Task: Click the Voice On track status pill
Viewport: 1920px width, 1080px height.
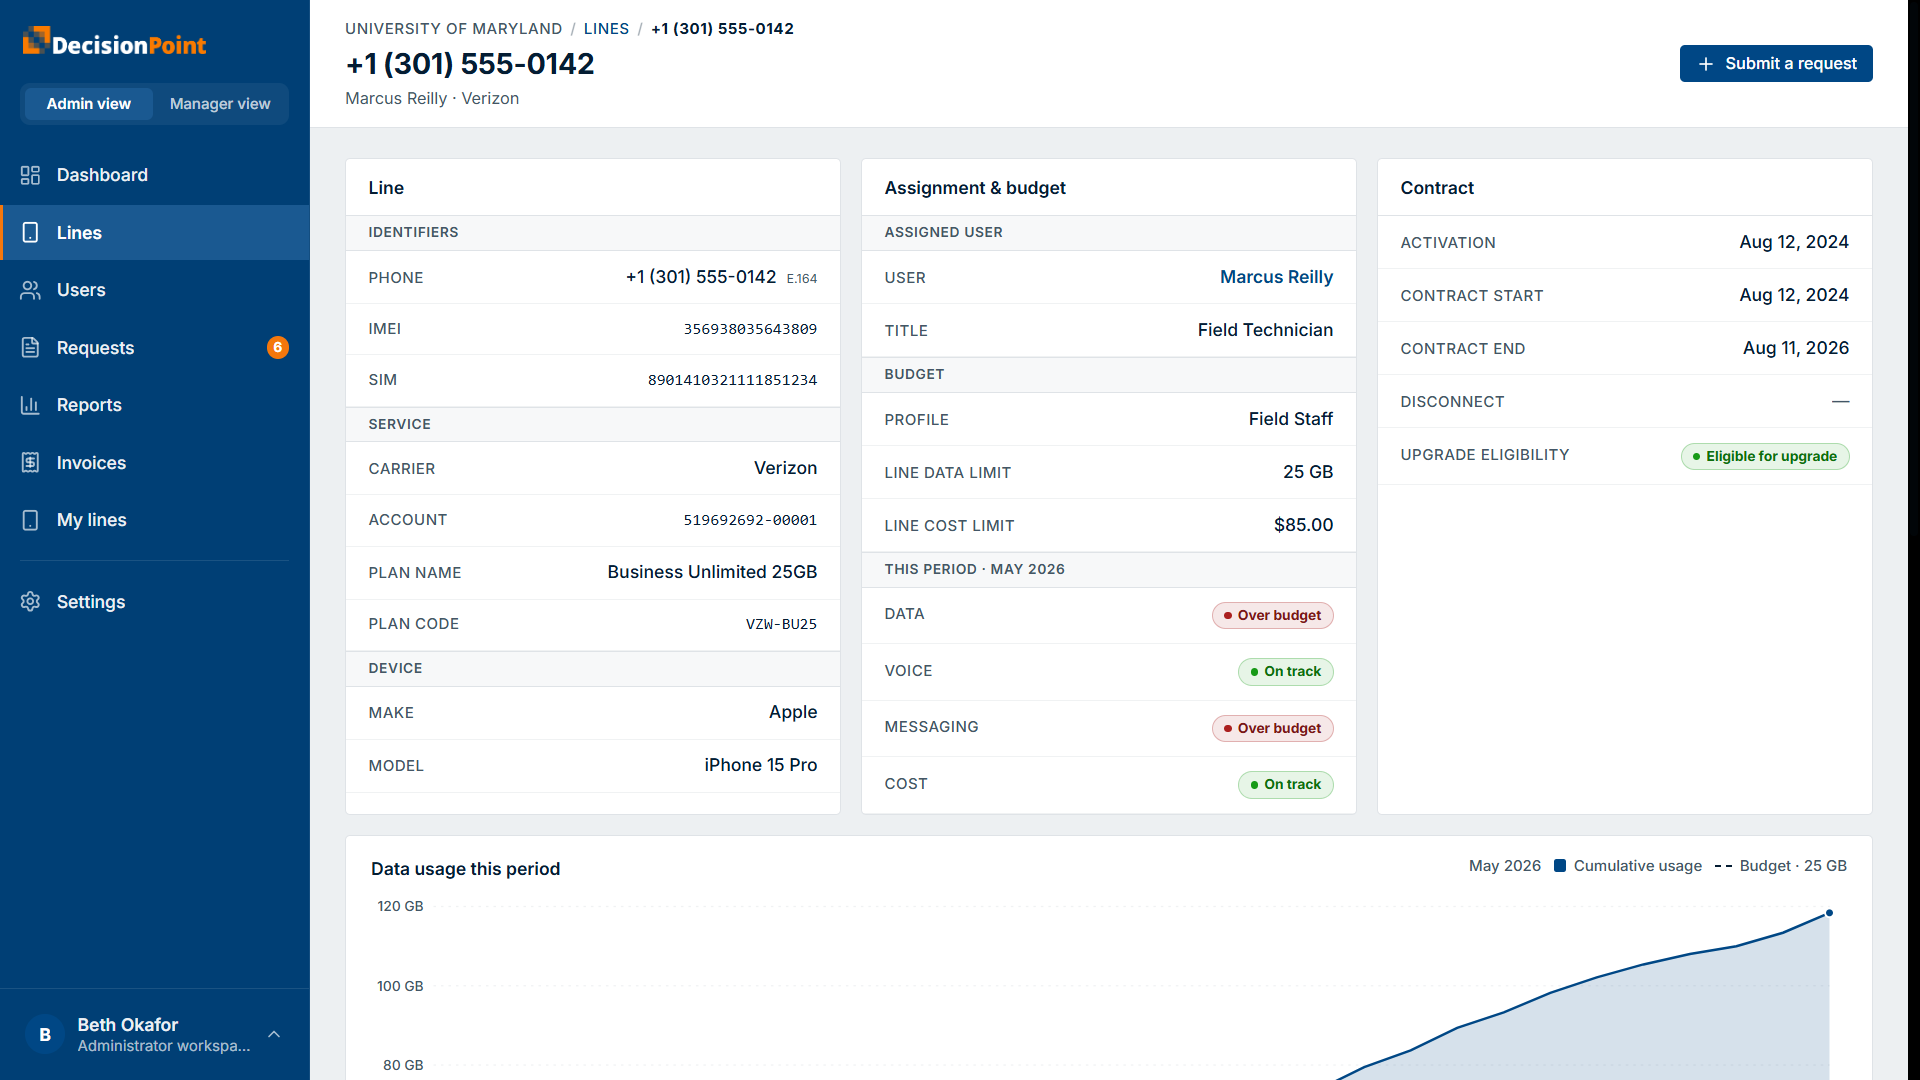Action: point(1285,672)
